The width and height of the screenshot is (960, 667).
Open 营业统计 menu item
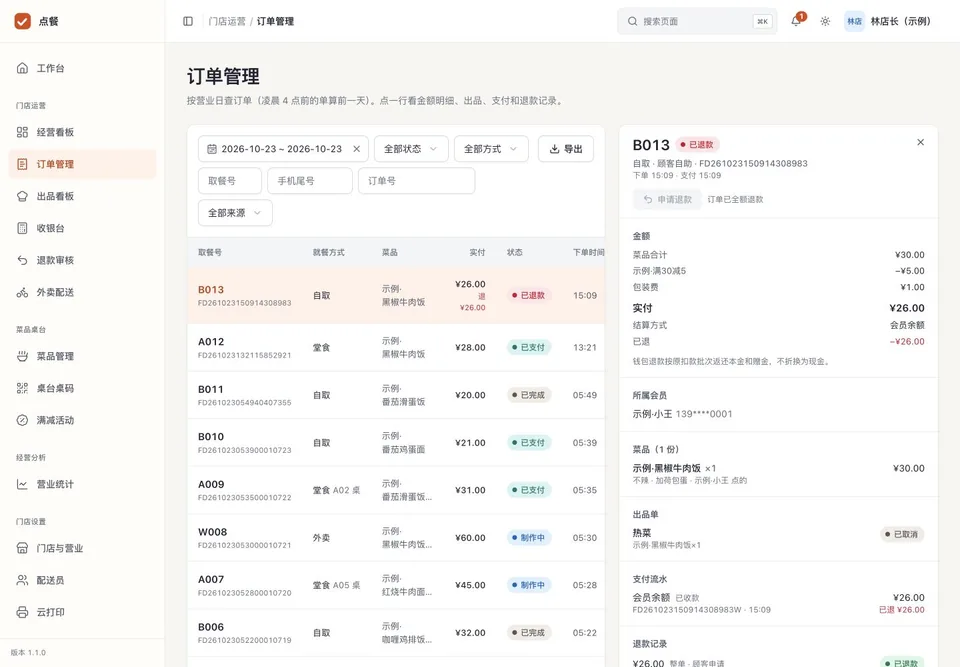coord(83,484)
